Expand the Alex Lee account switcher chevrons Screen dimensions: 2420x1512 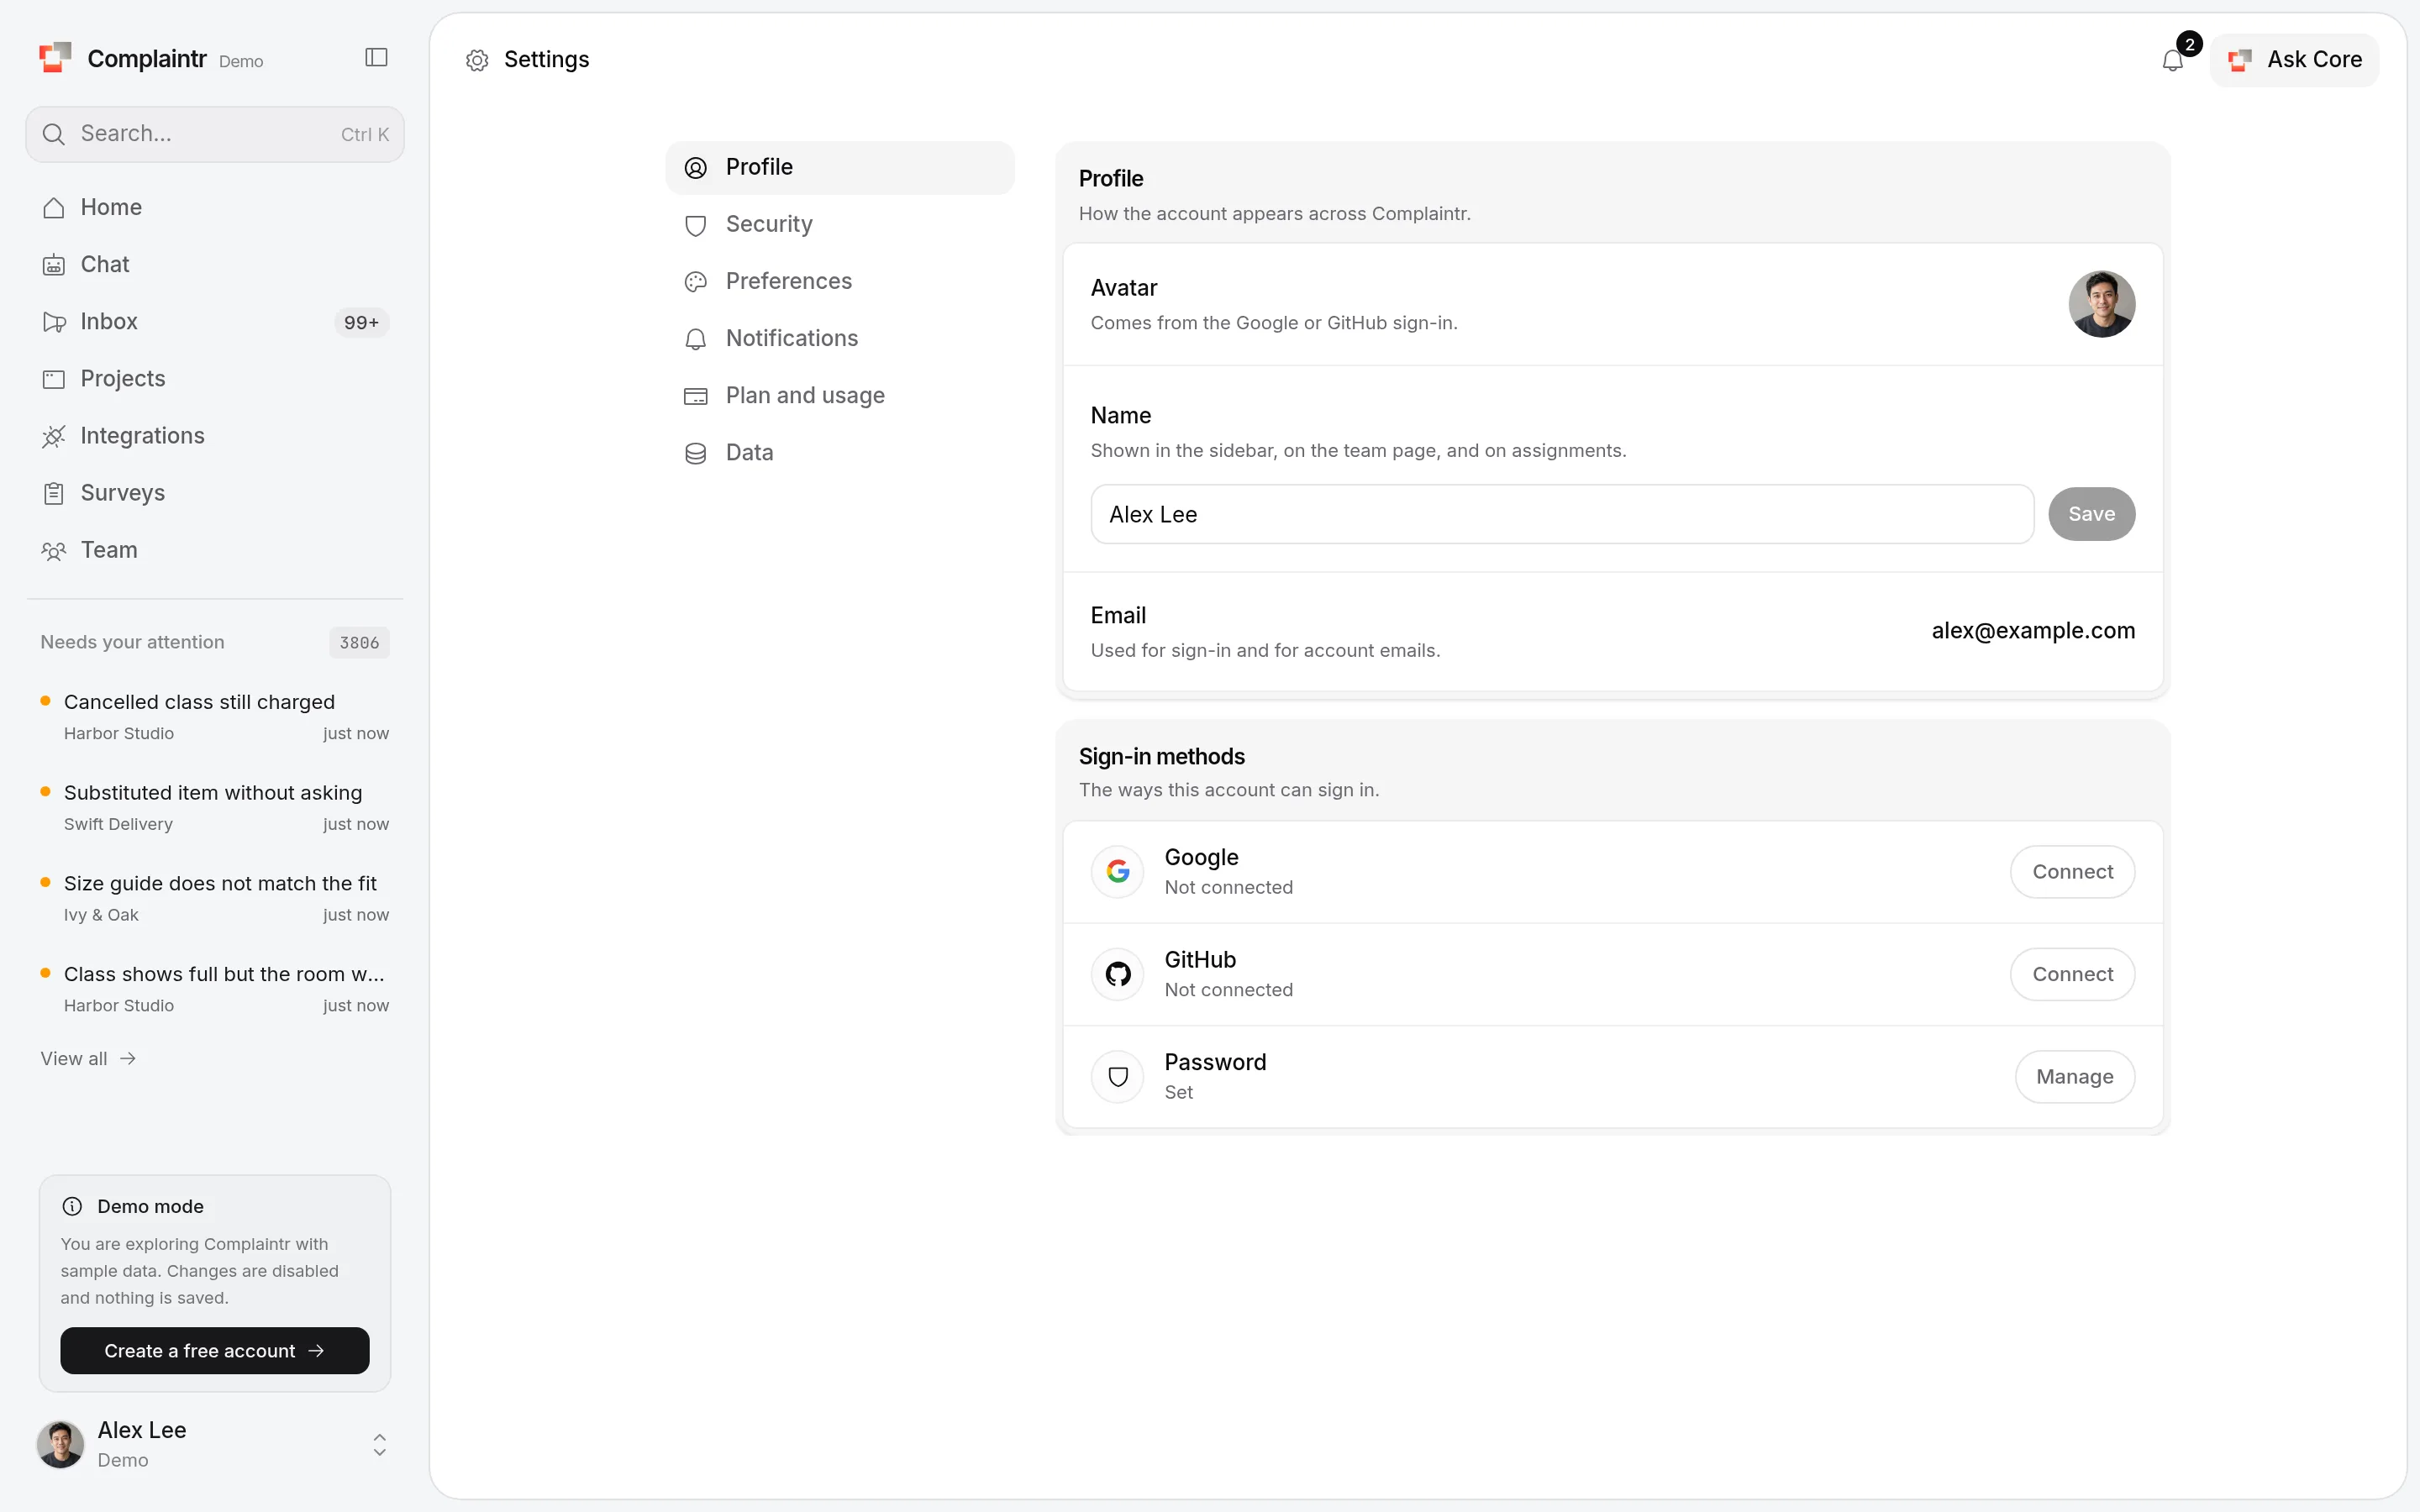379,1445
